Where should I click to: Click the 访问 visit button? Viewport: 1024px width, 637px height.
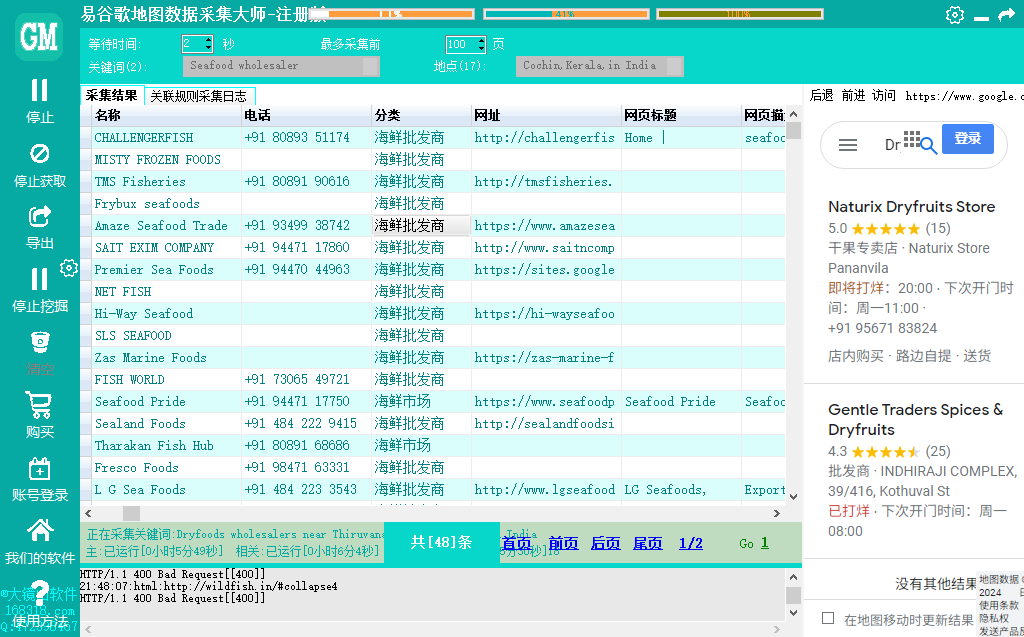(884, 95)
